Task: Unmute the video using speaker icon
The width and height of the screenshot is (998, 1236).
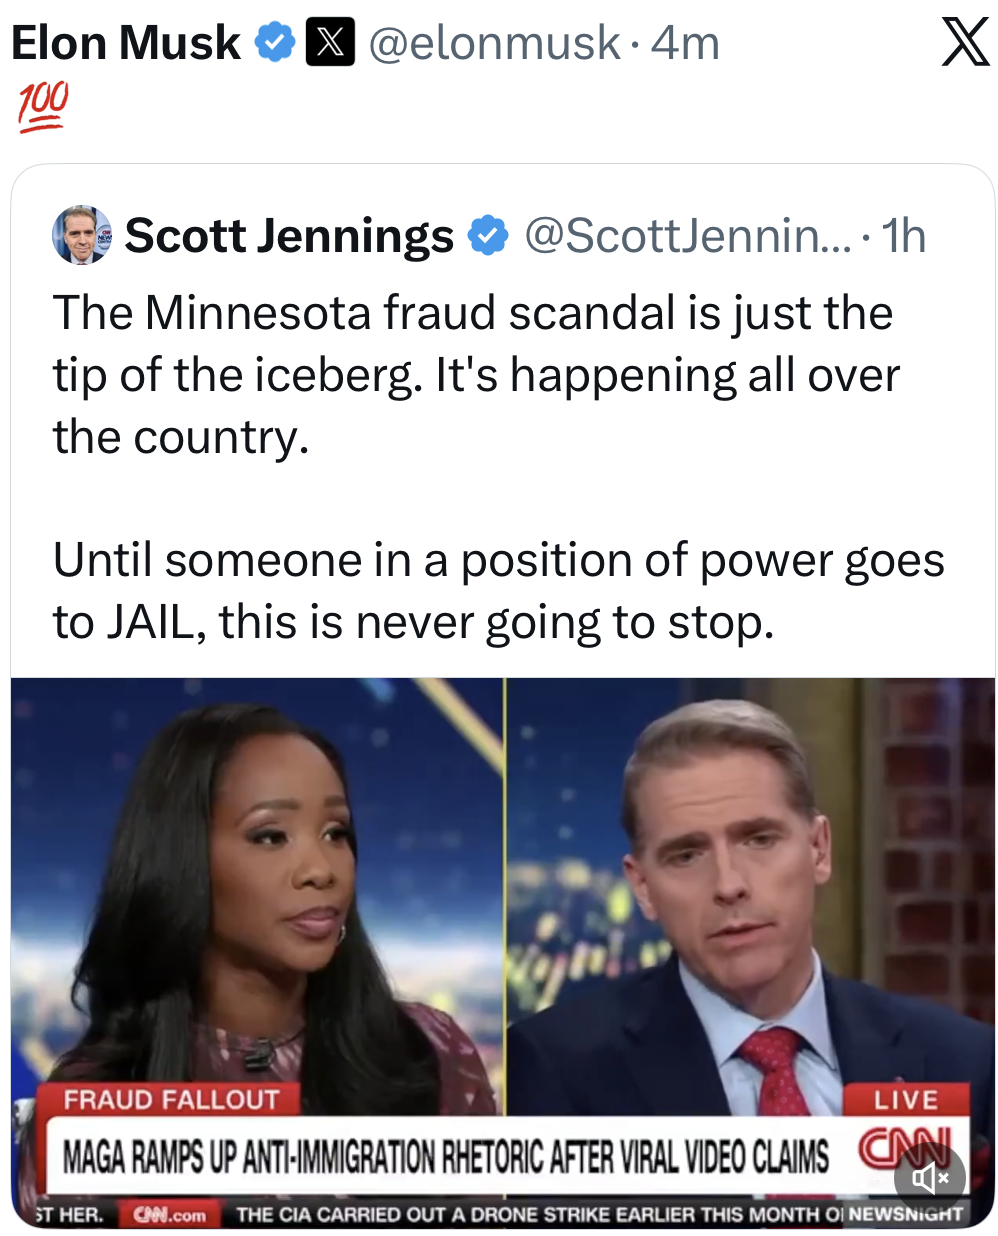Action: point(930,1178)
